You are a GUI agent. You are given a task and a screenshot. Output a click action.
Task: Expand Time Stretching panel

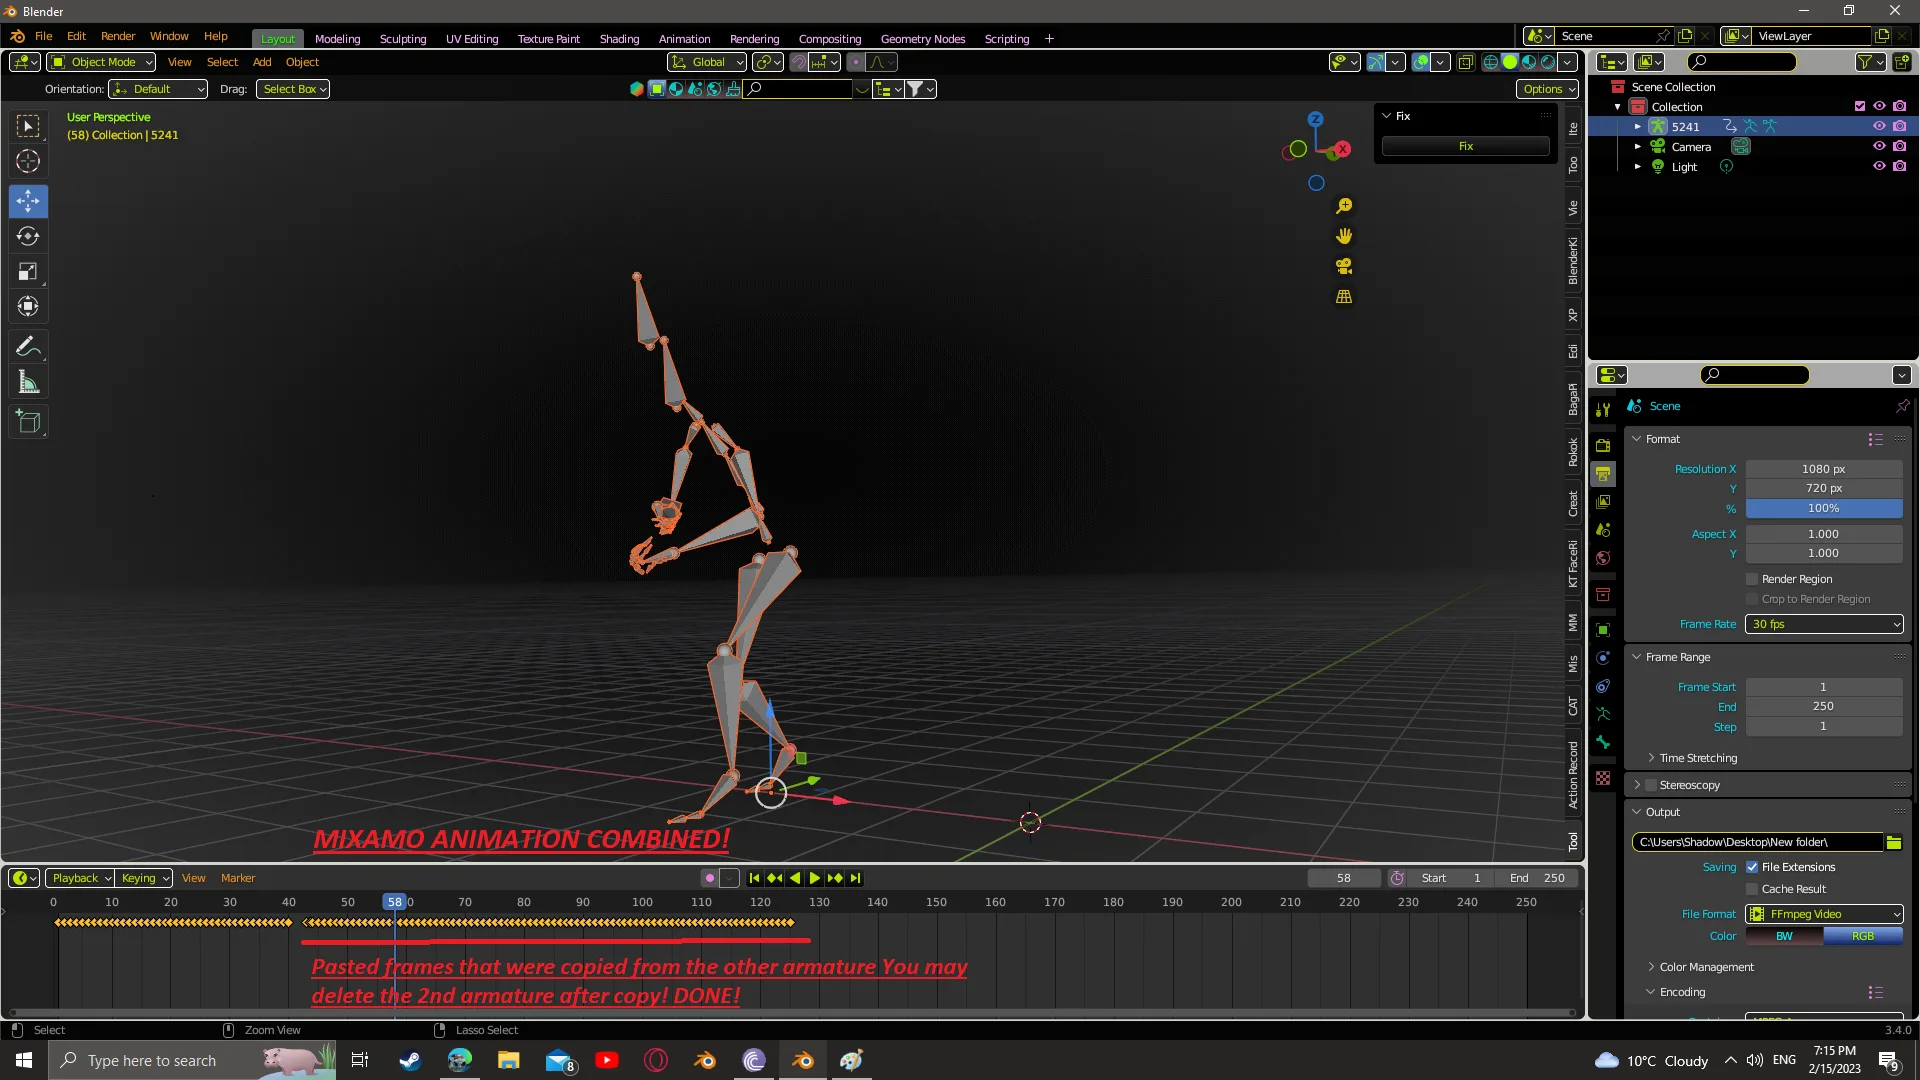(1698, 758)
